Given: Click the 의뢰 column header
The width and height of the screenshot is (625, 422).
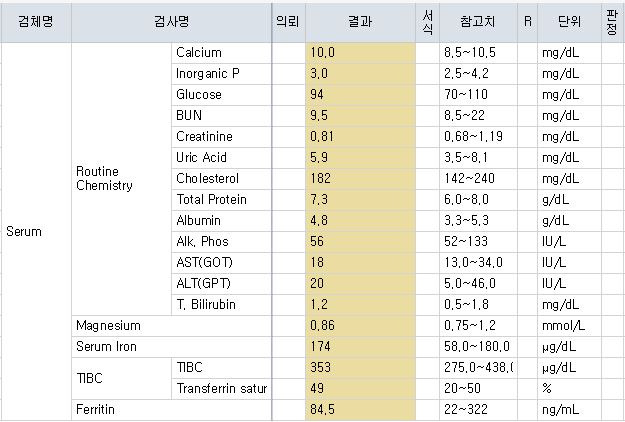Looking at the screenshot, I should pyautogui.click(x=288, y=21).
